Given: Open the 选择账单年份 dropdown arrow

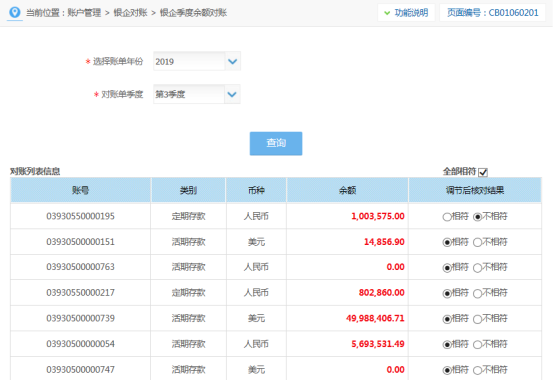Looking at the screenshot, I should (x=232, y=61).
